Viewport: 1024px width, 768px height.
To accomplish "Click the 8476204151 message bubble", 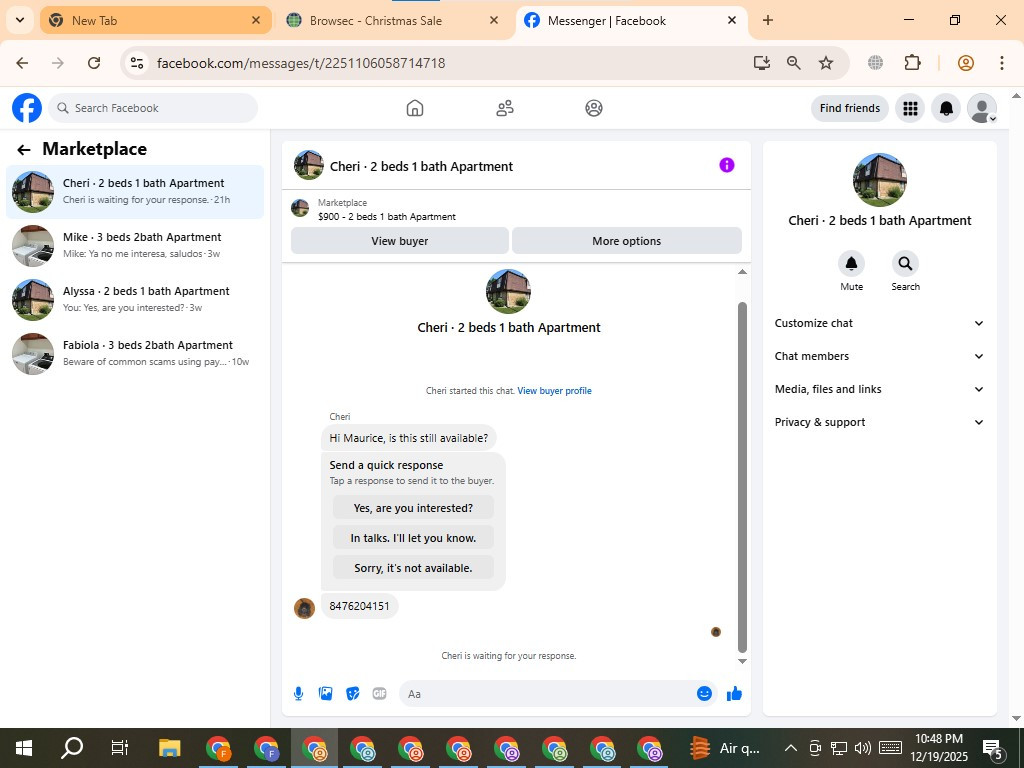I will point(359,606).
